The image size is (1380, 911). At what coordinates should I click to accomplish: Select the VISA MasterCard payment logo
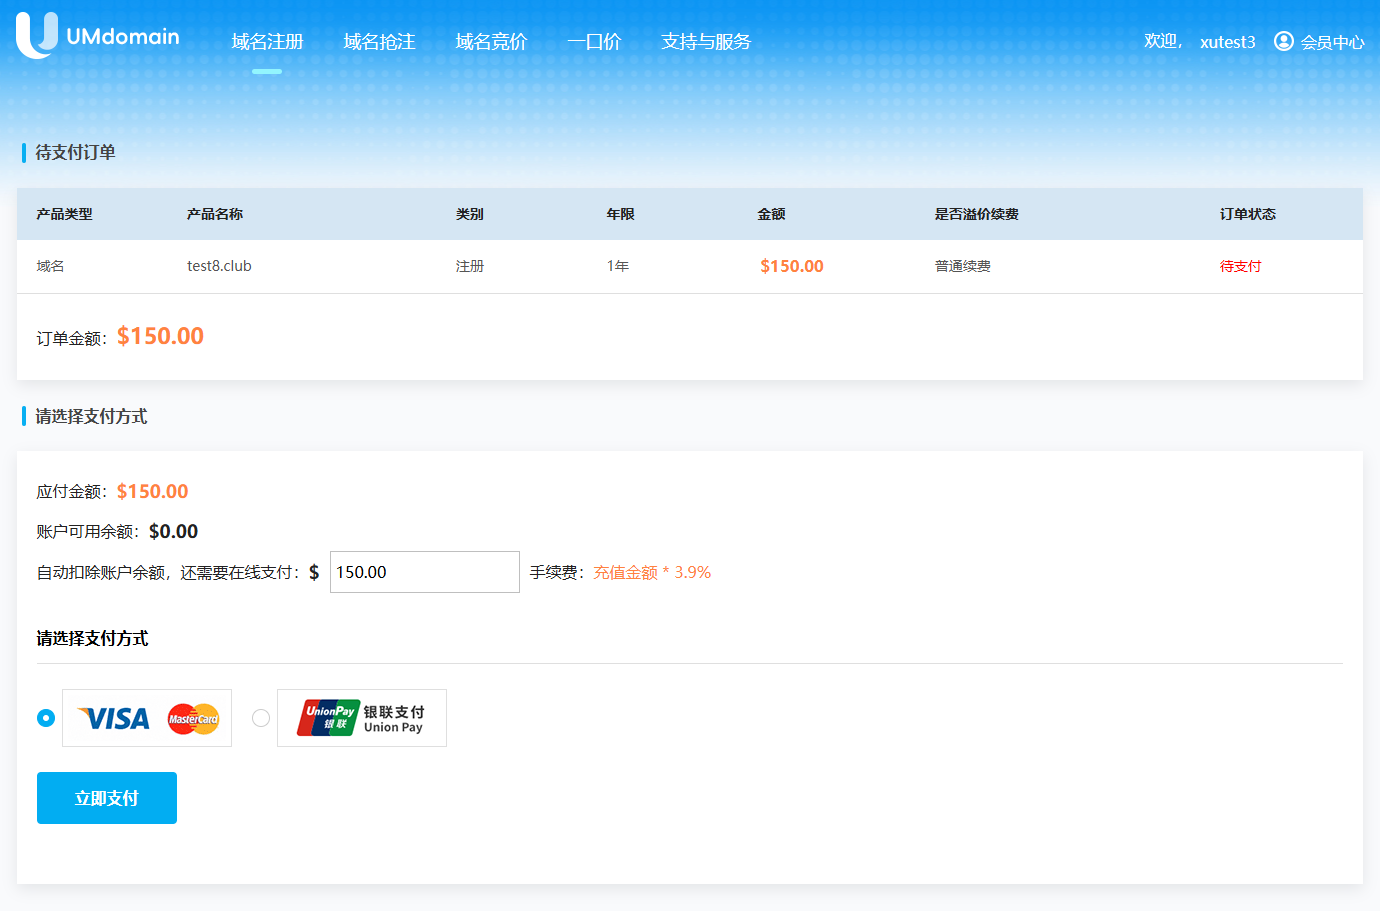click(147, 718)
